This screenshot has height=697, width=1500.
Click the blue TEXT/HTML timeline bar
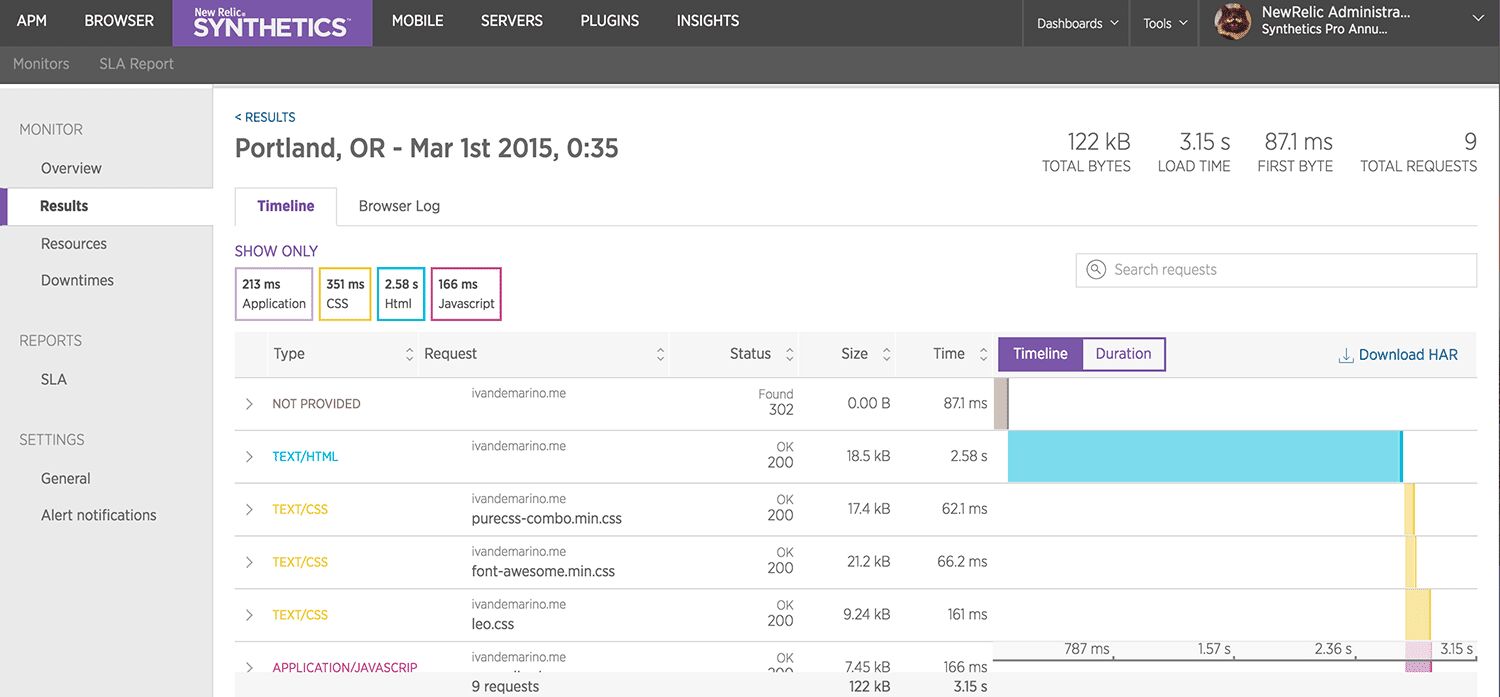coord(1205,457)
